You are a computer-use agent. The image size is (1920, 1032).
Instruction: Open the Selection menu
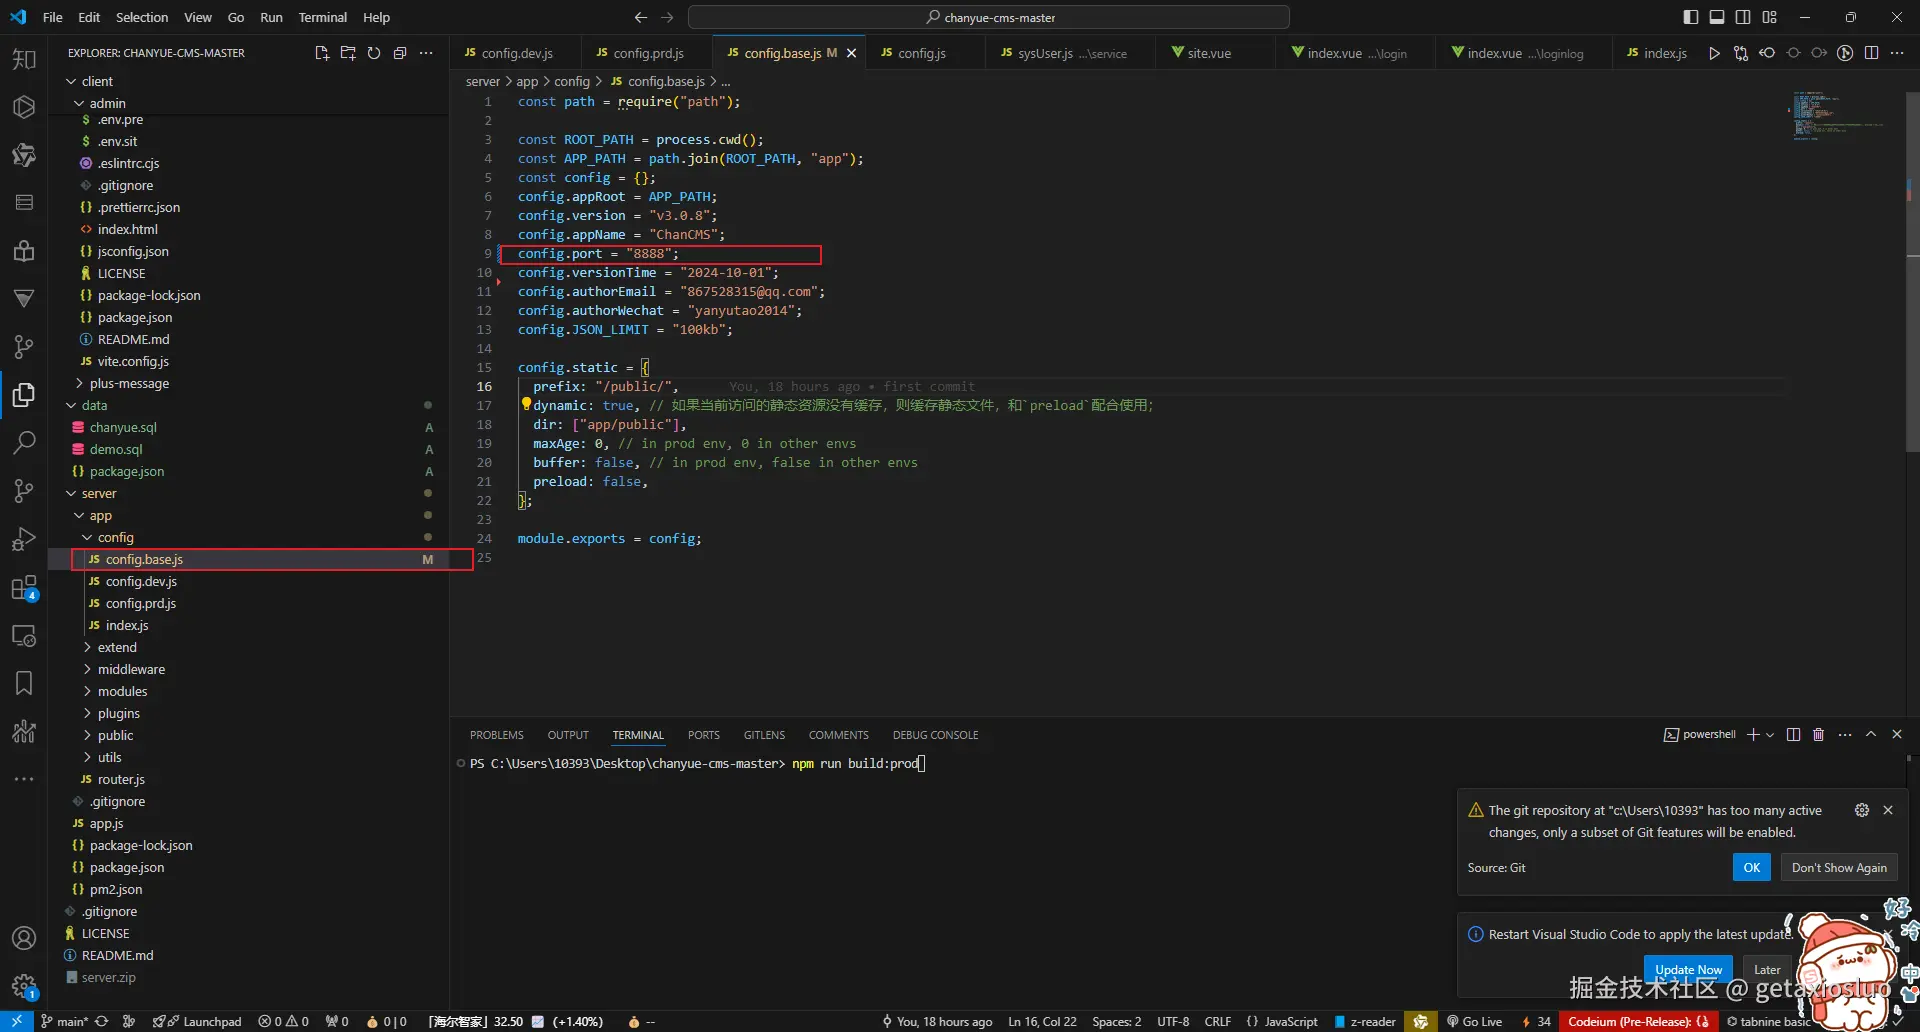click(x=142, y=17)
